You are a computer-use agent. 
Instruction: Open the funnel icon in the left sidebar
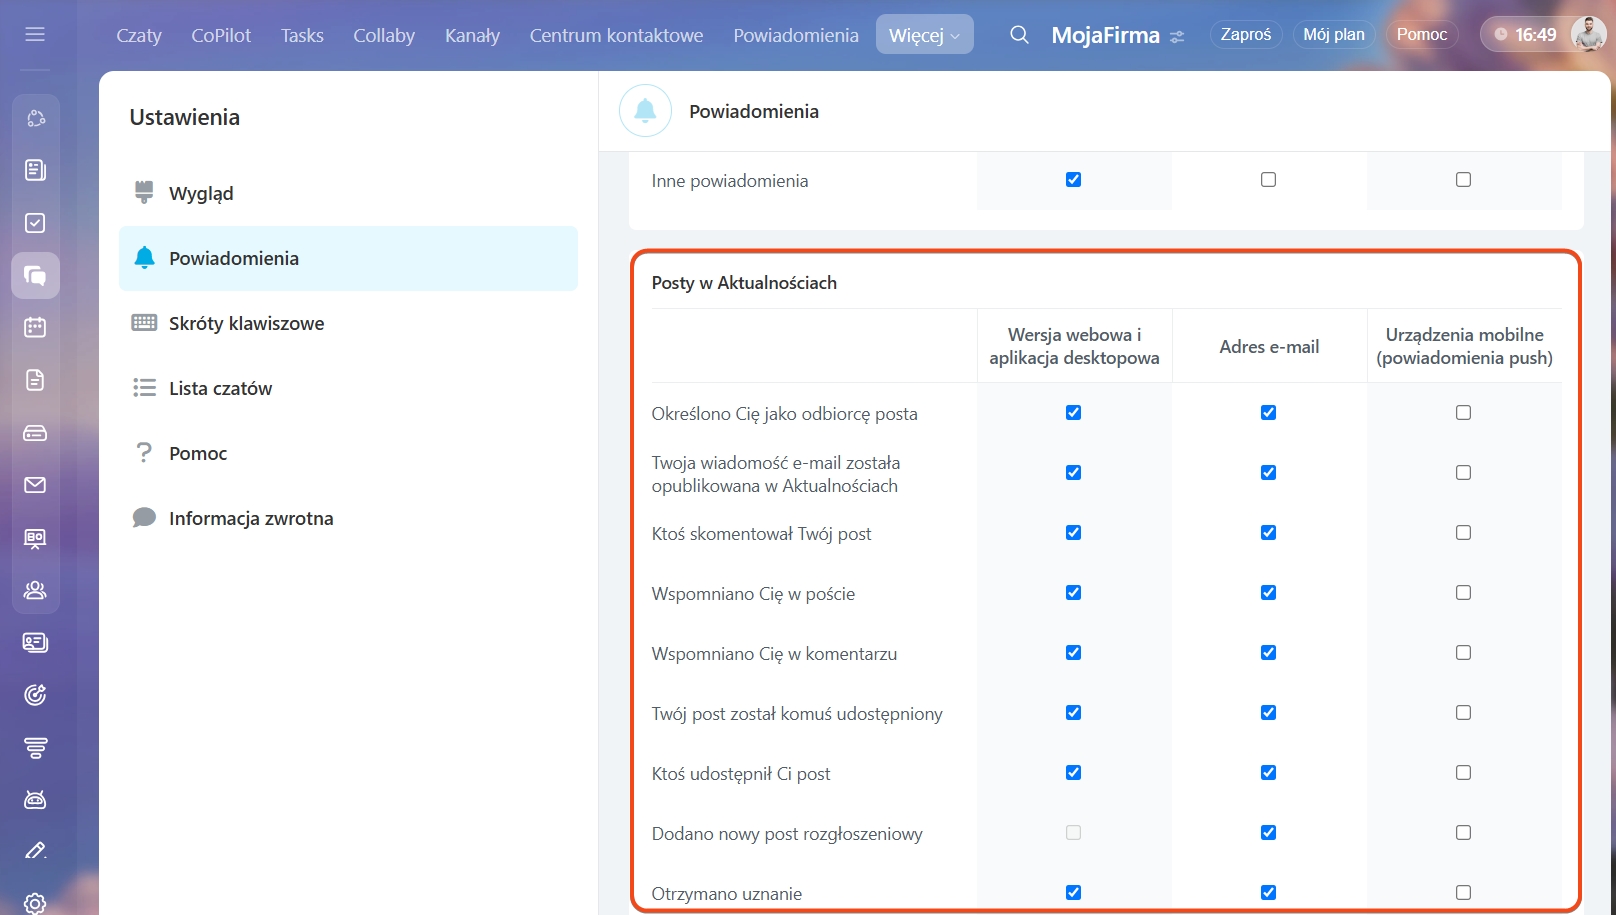35,747
